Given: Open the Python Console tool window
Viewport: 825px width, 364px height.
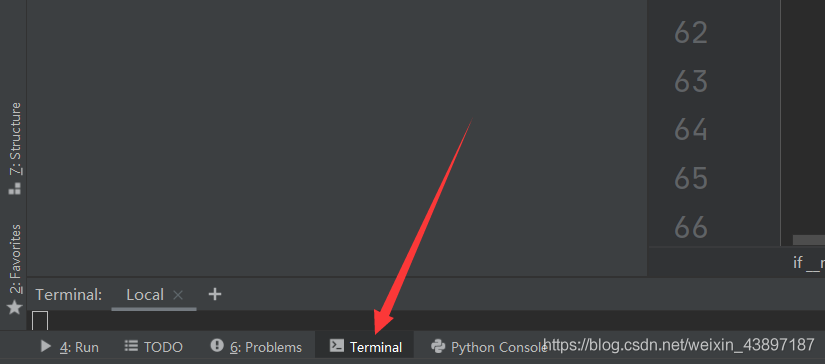Looking at the screenshot, I should coord(489,347).
